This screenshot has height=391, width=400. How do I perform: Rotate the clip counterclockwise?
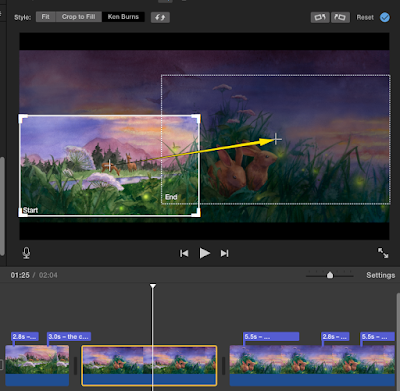[320, 17]
